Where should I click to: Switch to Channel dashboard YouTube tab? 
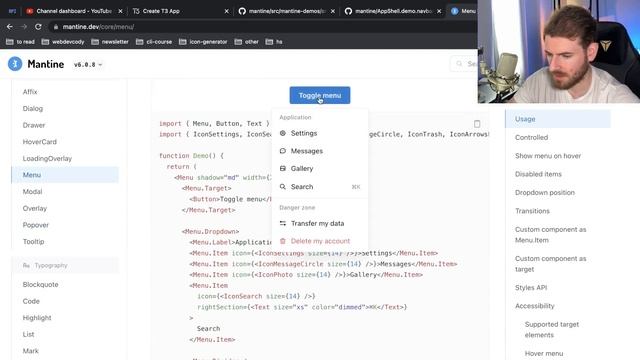pyautogui.click(x=74, y=11)
